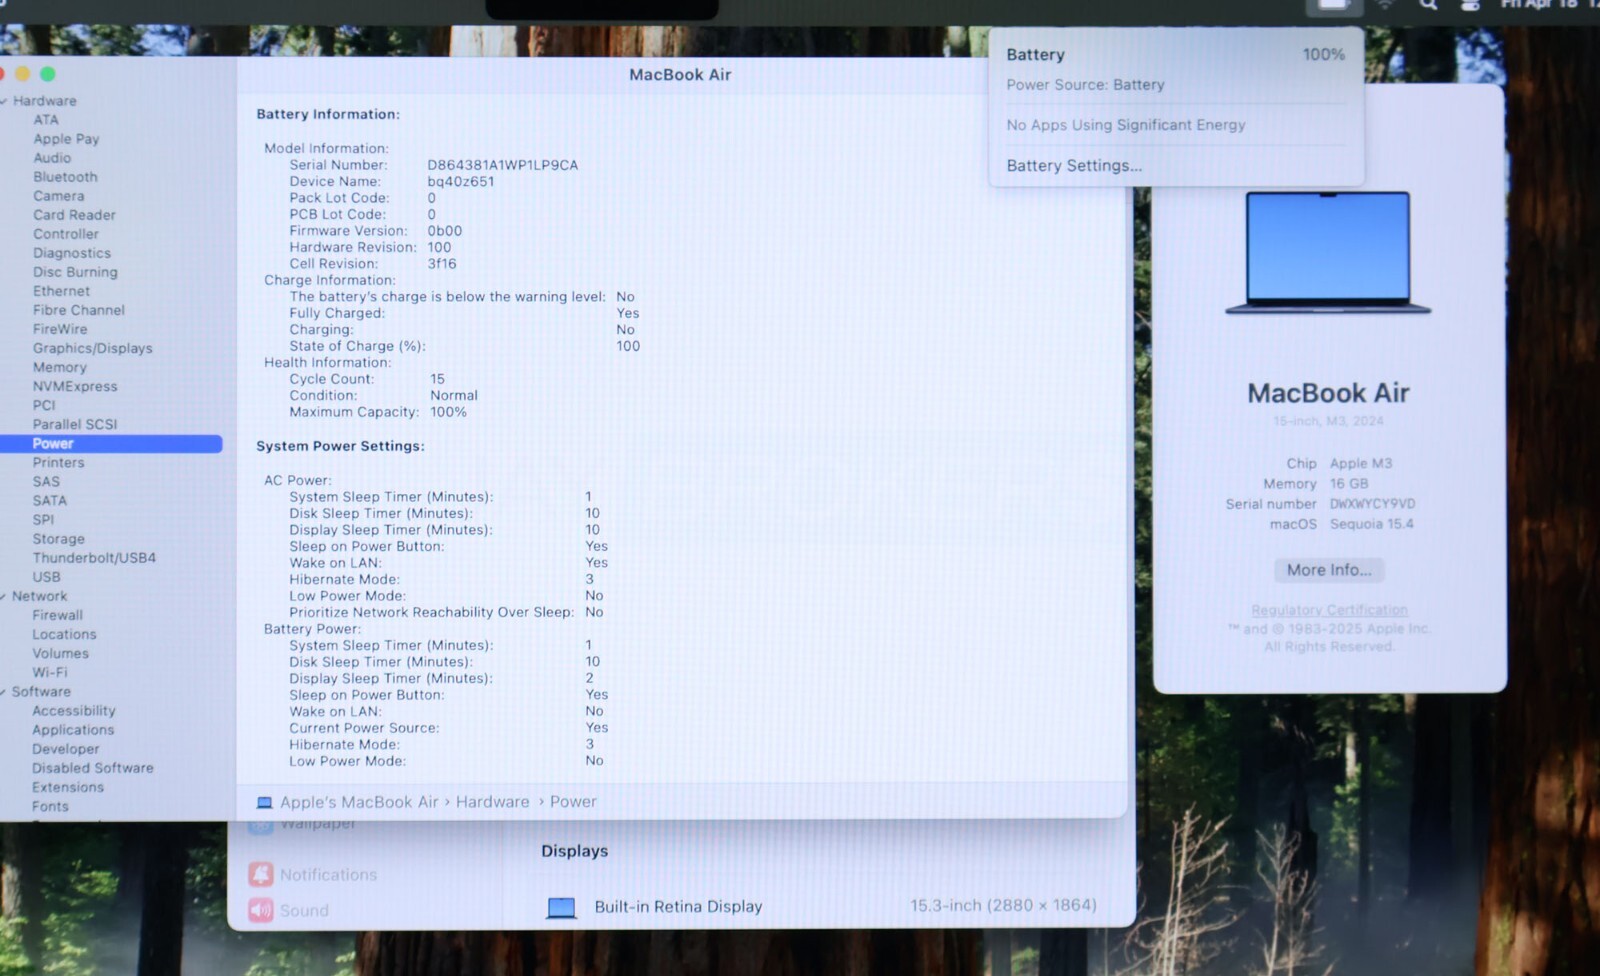Select Disabled Software in the sidebar
The width and height of the screenshot is (1600, 976).
pos(92,768)
